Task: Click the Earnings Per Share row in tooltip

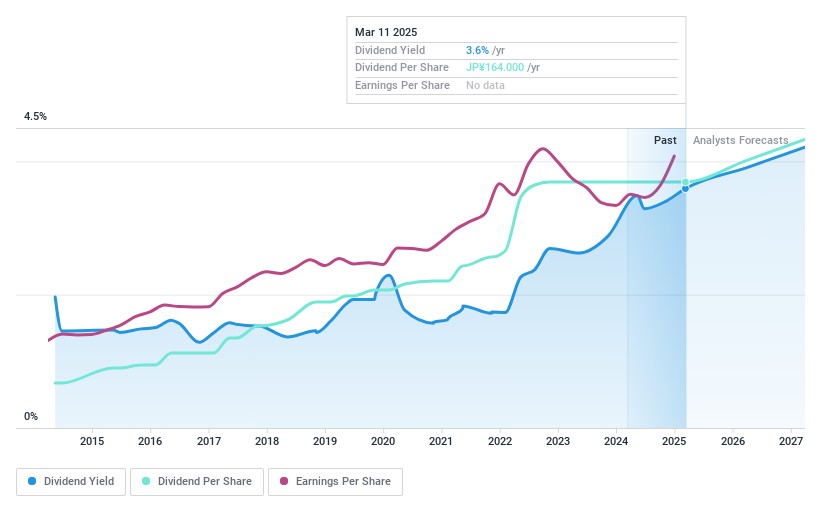Action: (402, 85)
